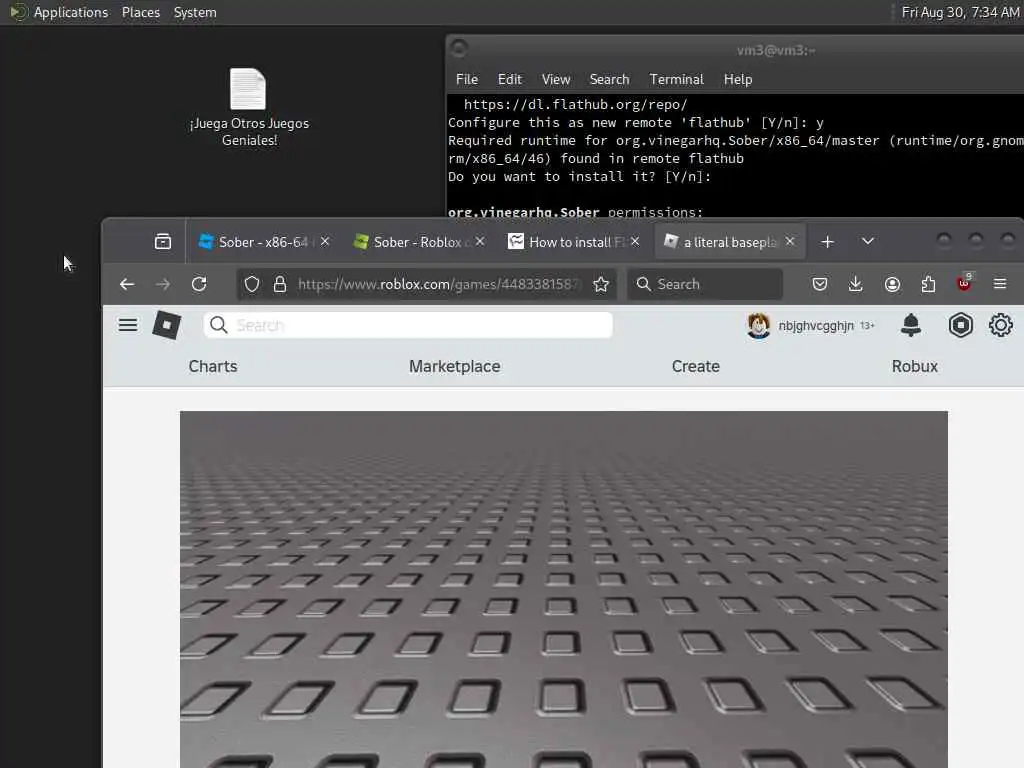Screen dimensions: 1024x768
Task: Bookmark this page with the star
Action: click(601, 284)
